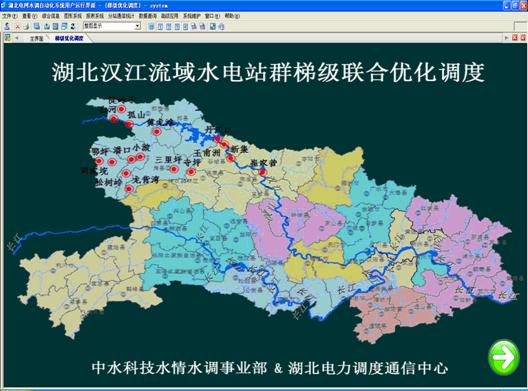Select the 三里坪 station marker
The width and height of the screenshot is (528, 391).
[x=173, y=169]
